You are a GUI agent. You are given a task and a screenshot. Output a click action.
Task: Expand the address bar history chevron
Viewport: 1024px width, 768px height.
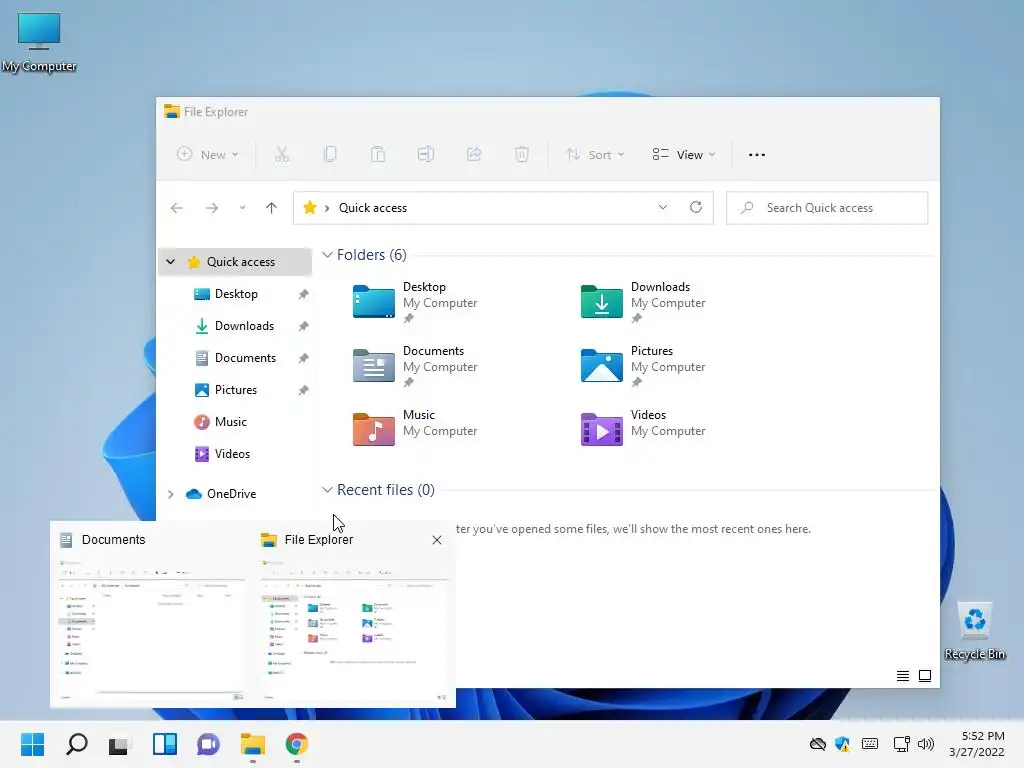point(663,208)
